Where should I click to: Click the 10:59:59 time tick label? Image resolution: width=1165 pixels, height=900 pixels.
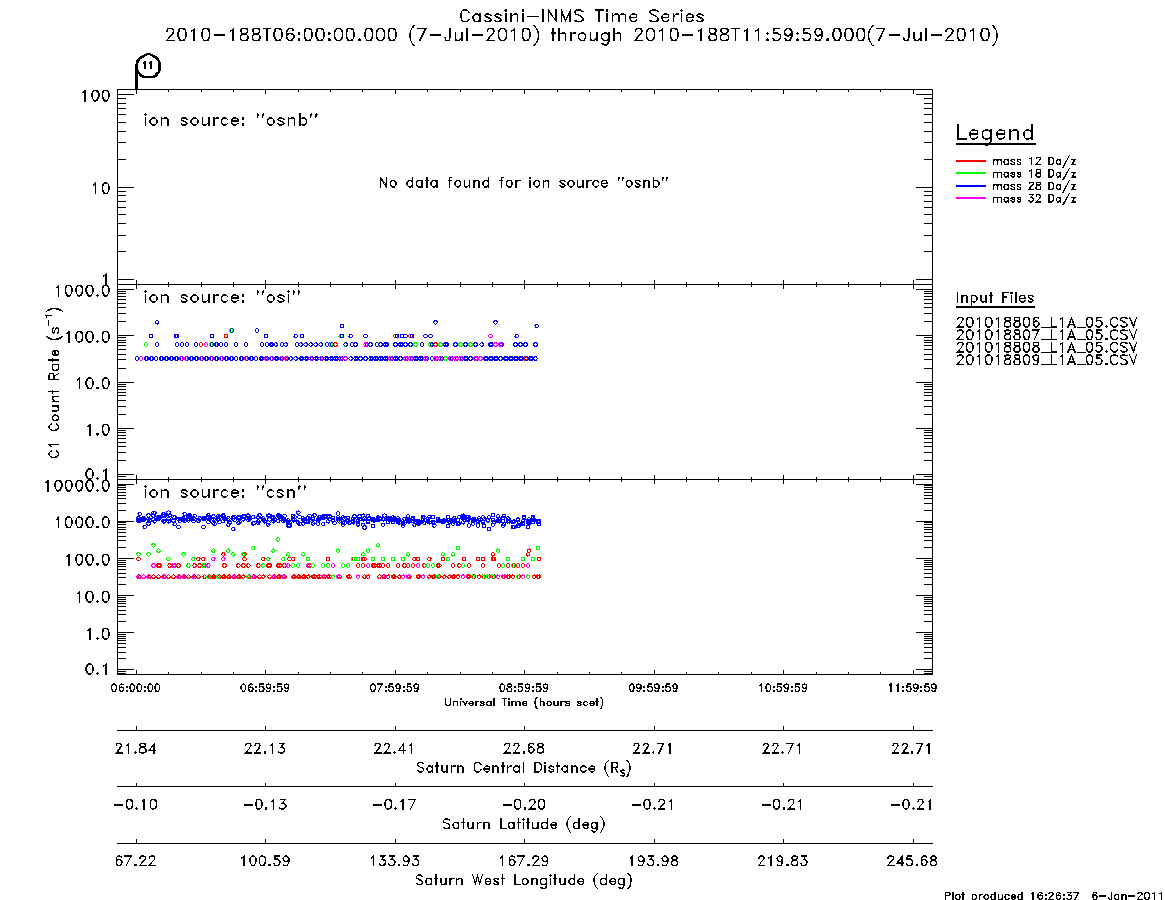[782, 688]
